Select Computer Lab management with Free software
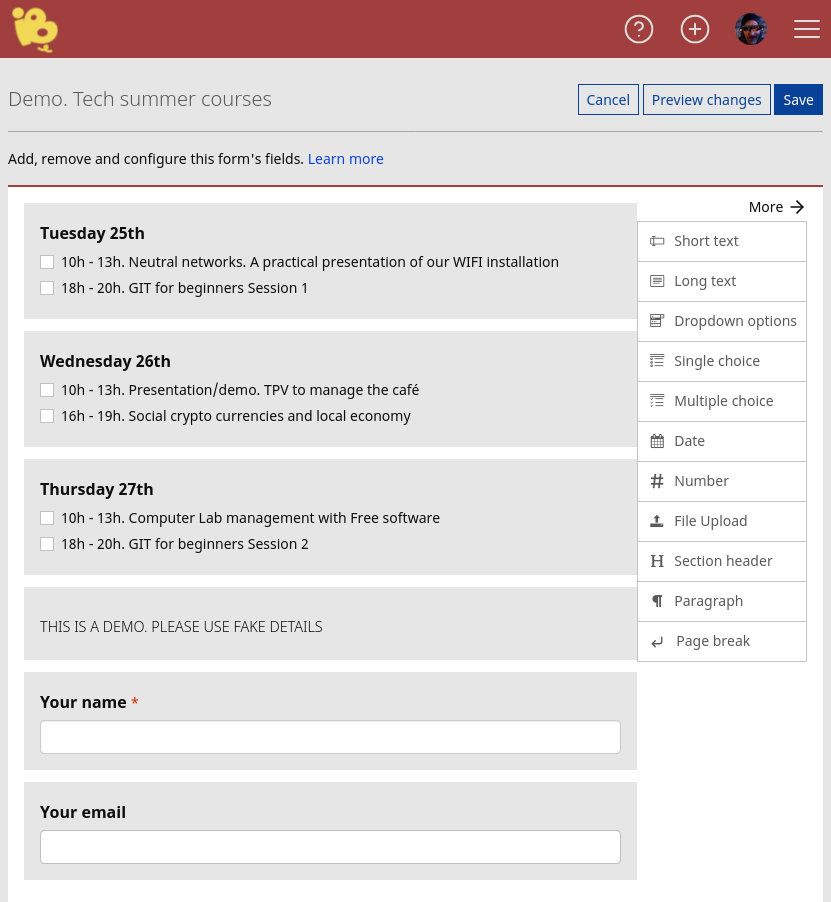 47,518
